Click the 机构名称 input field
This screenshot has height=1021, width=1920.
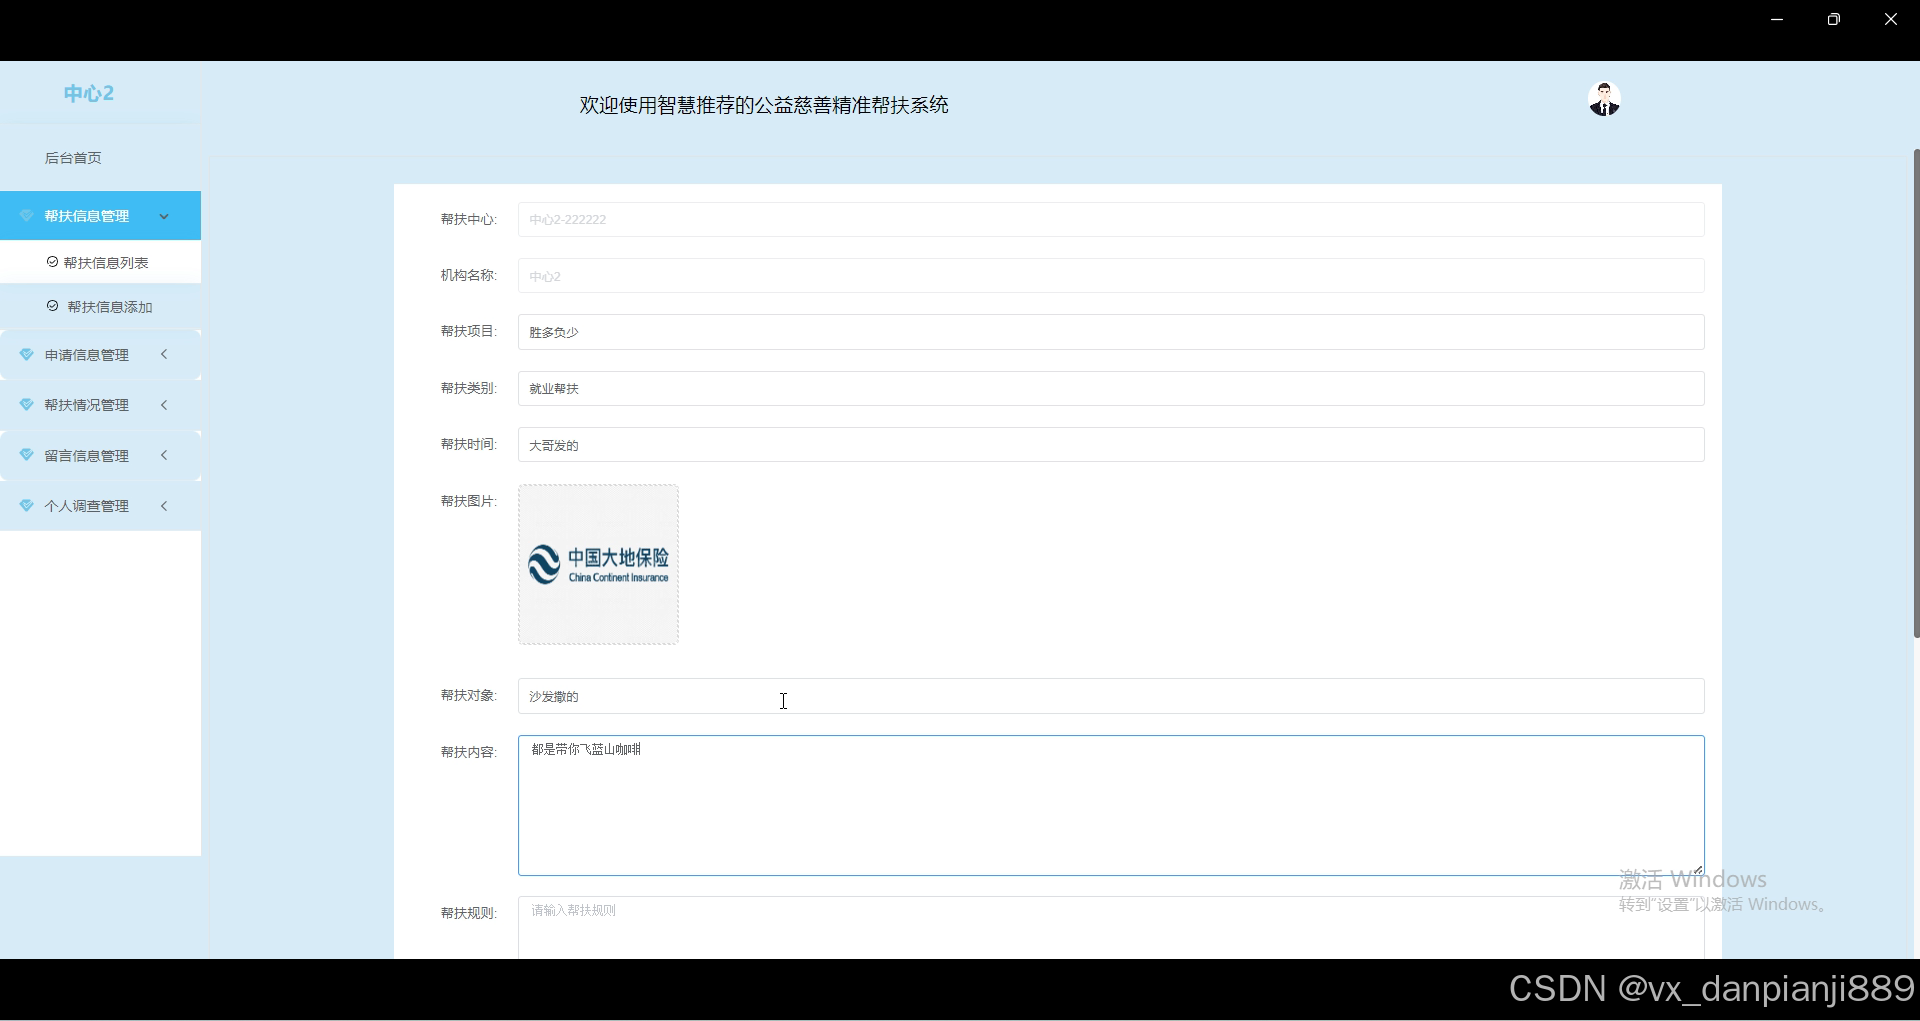1111,276
